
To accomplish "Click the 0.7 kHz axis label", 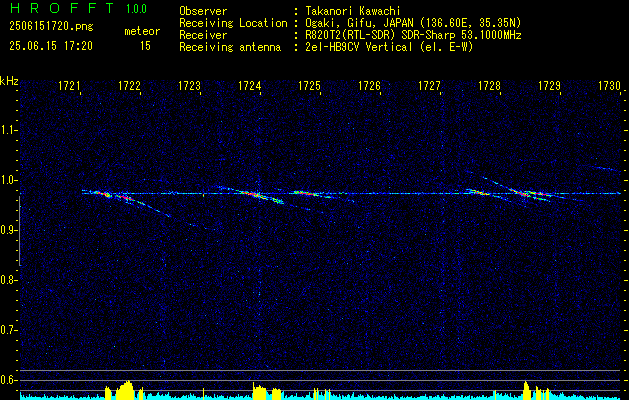I will tap(8, 330).
